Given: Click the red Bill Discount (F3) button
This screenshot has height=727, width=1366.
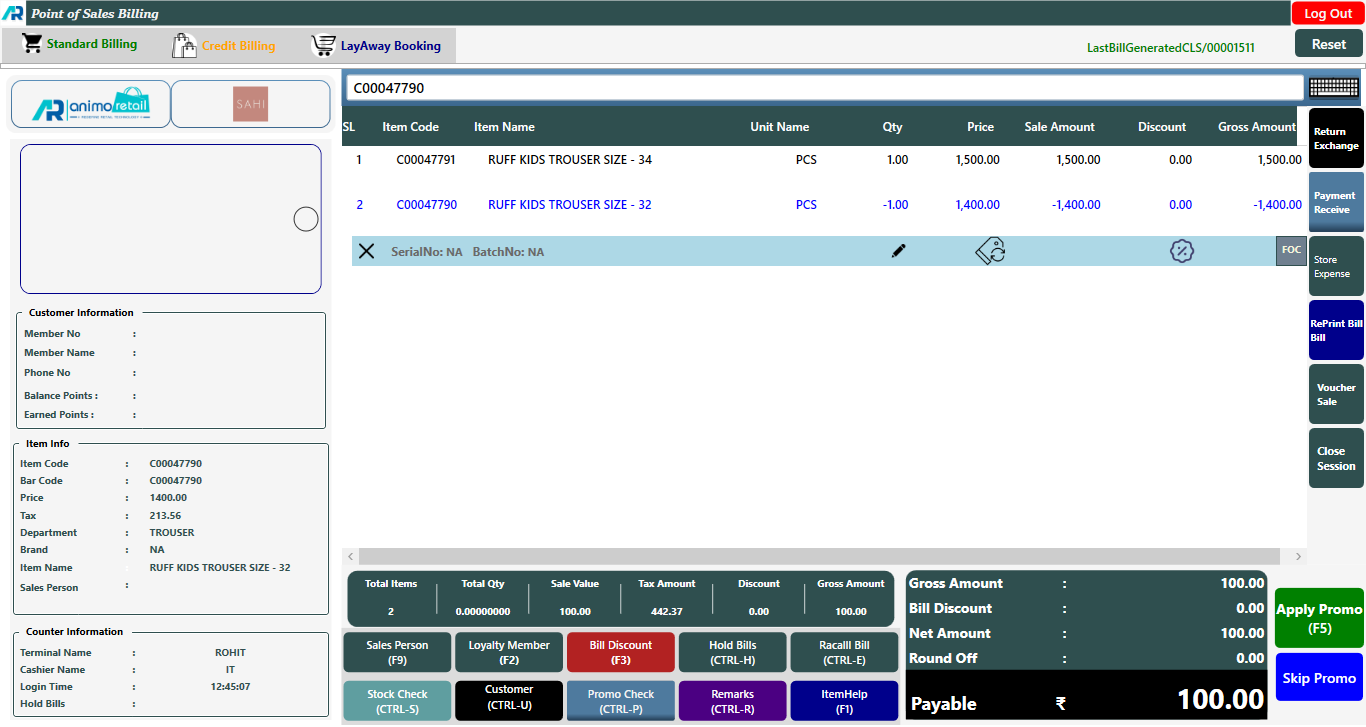Looking at the screenshot, I should (x=620, y=652).
